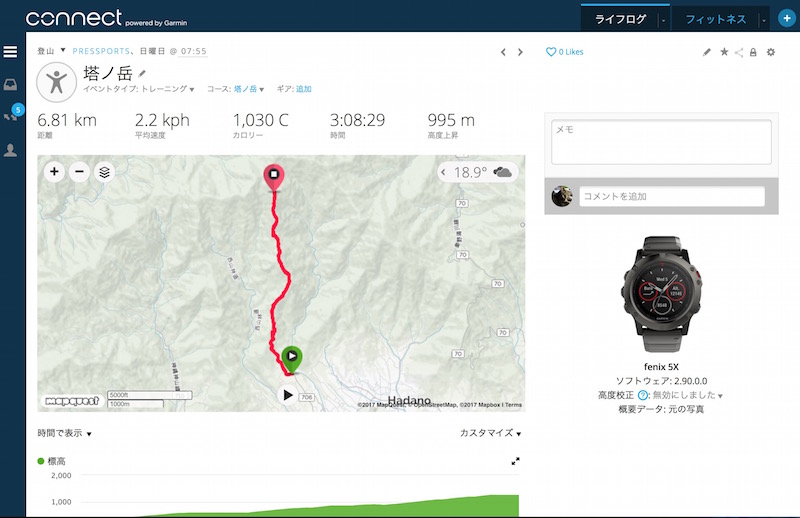This screenshot has width=800, height=518.
Task: Add gear via 追加 link
Action: (x=304, y=89)
